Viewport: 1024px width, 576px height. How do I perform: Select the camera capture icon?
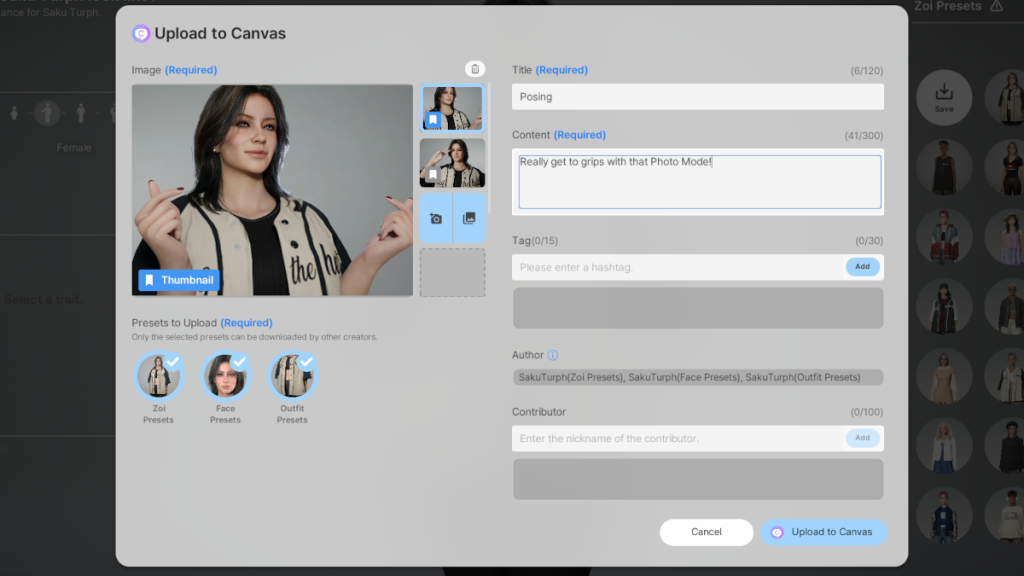(x=435, y=216)
